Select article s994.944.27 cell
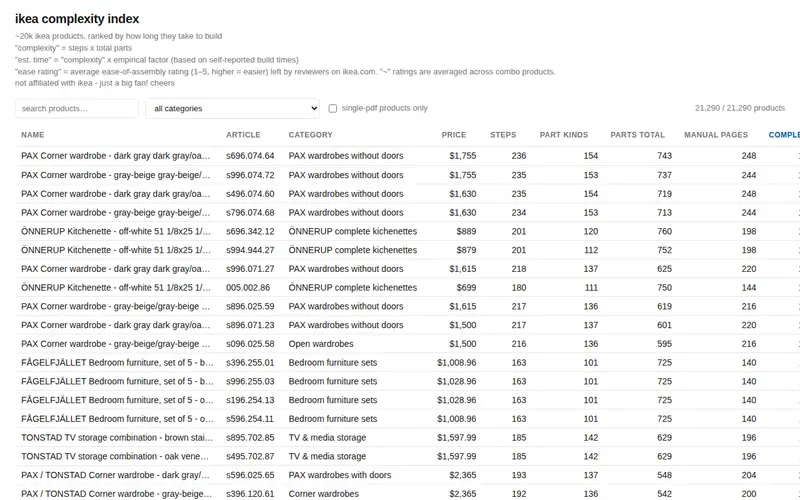800x500 pixels. [250, 250]
